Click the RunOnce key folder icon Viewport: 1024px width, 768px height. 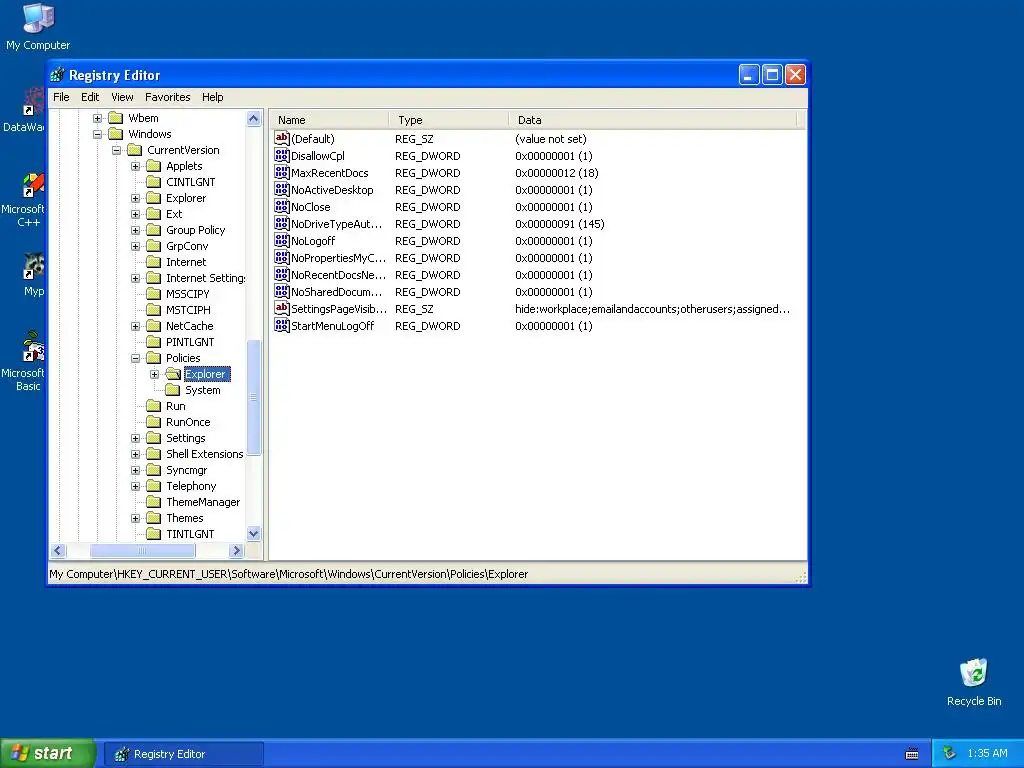click(153, 422)
